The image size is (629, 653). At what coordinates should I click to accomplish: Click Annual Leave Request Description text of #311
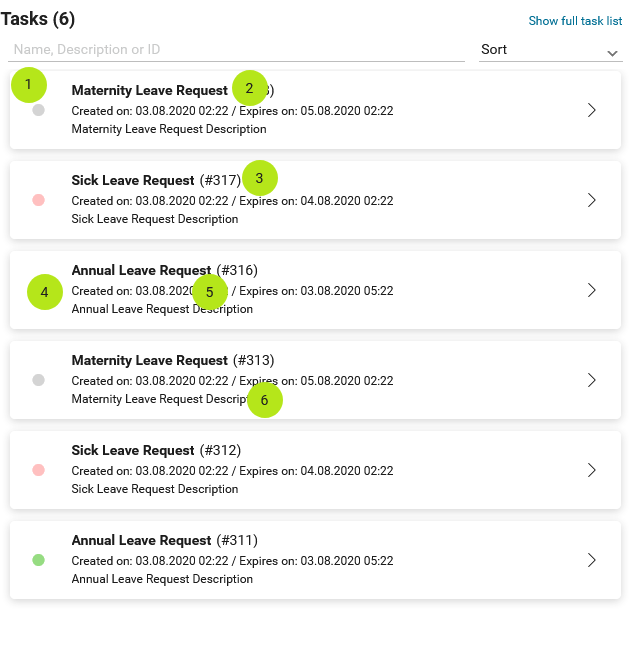pos(162,579)
